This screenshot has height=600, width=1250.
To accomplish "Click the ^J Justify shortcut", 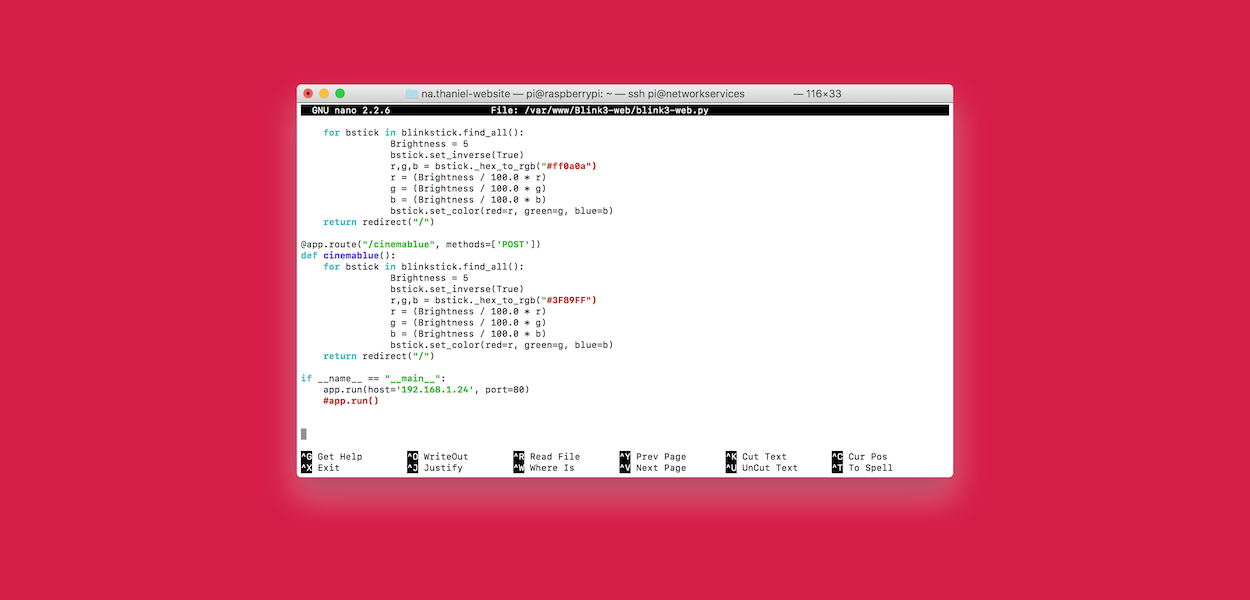I will (435, 468).
